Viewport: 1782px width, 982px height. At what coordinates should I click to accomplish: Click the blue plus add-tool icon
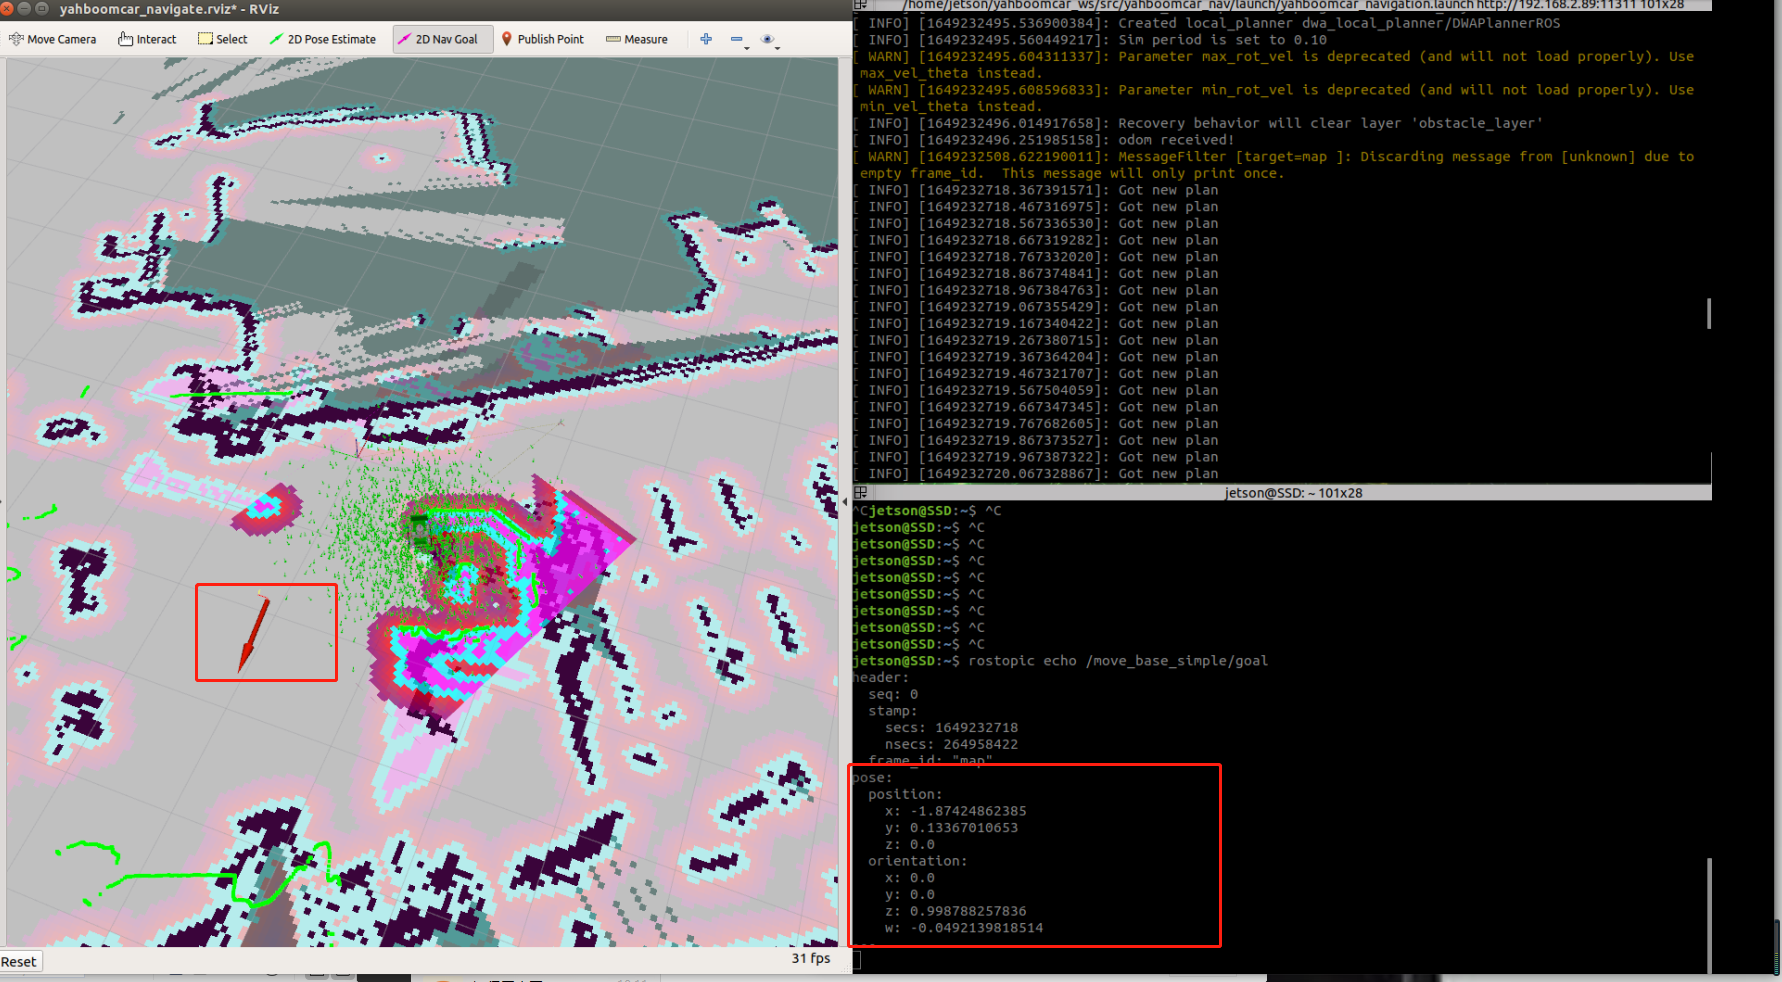pos(706,39)
